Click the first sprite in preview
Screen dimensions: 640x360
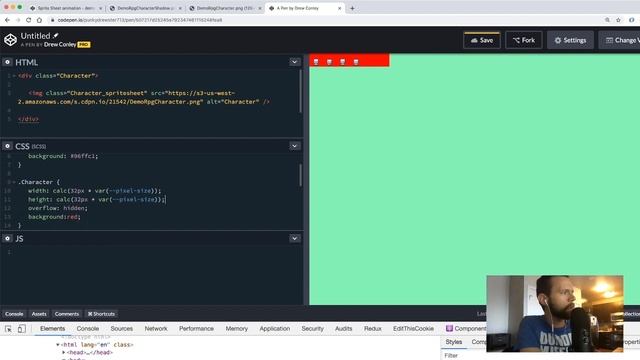pyautogui.click(x=316, y=62)
